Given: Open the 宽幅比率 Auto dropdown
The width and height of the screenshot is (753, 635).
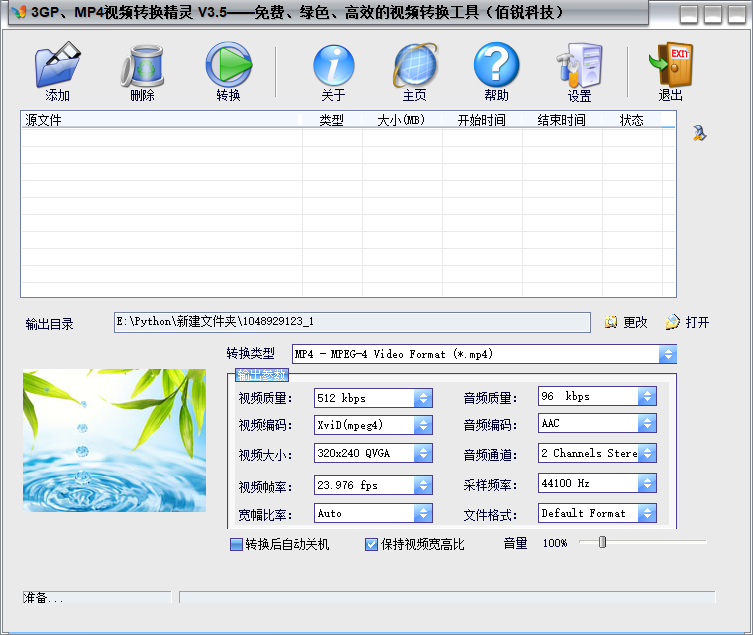Looking at the screenshot, I should pos(423,513).
